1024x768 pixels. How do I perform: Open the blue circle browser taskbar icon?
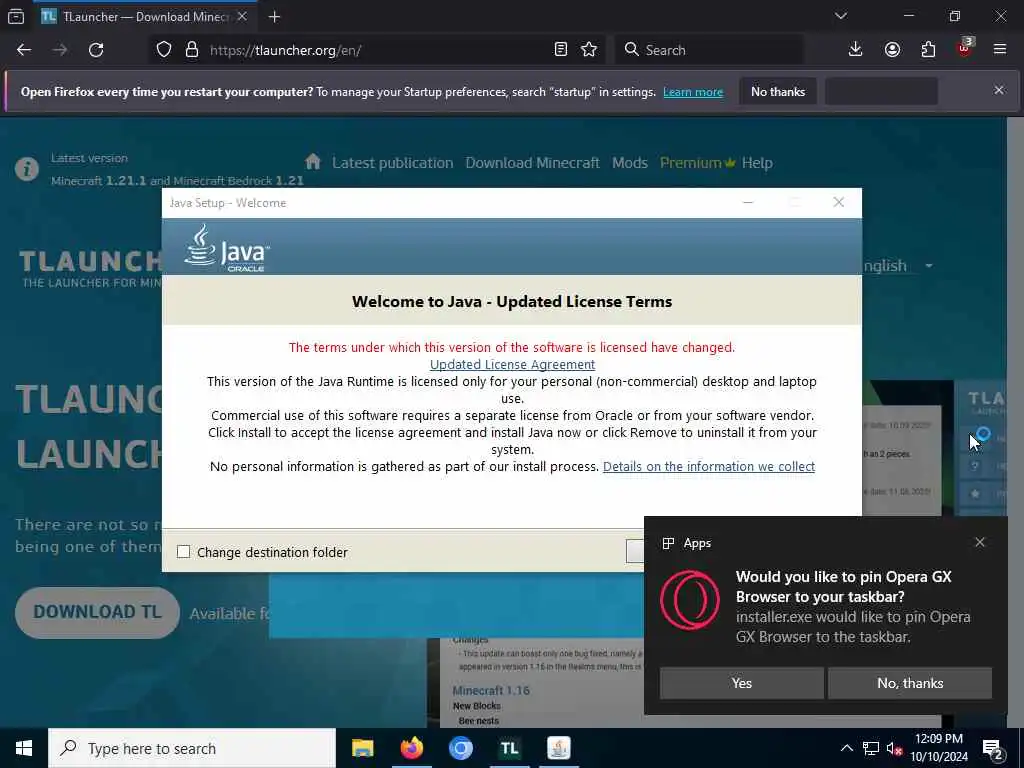(460, 748)
